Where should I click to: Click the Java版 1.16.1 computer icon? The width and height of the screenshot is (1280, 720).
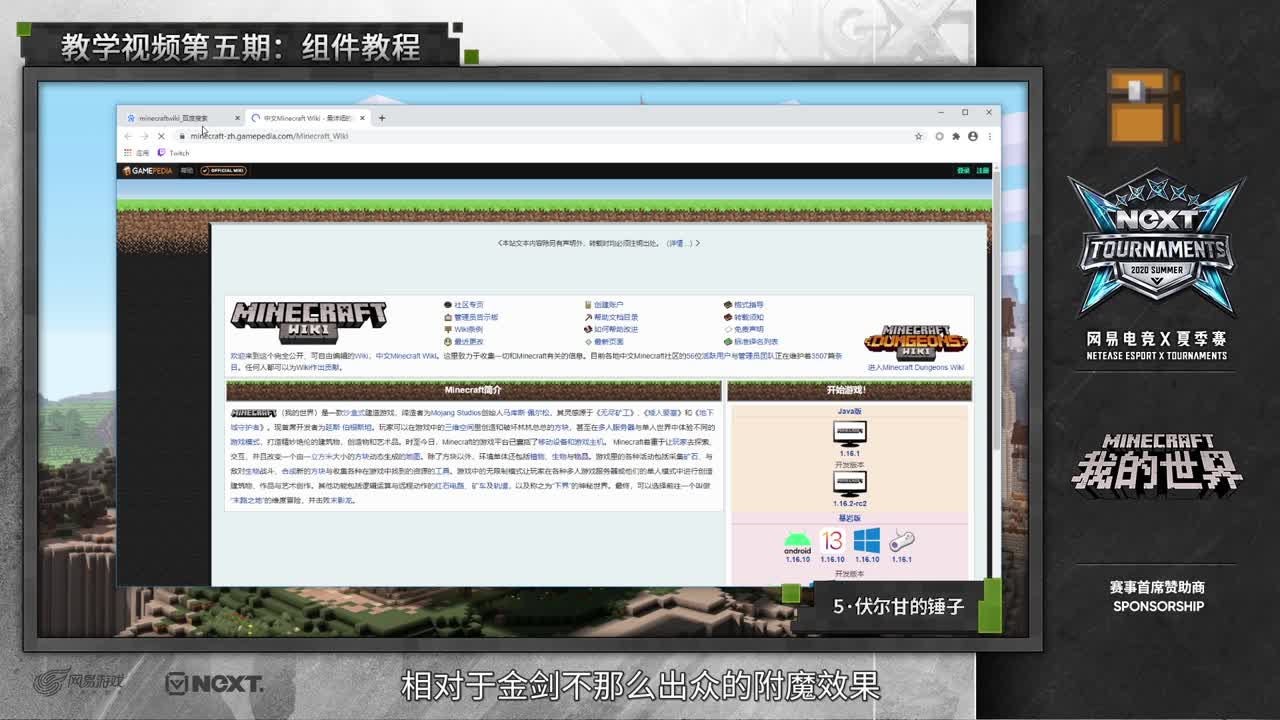(850, 433)
